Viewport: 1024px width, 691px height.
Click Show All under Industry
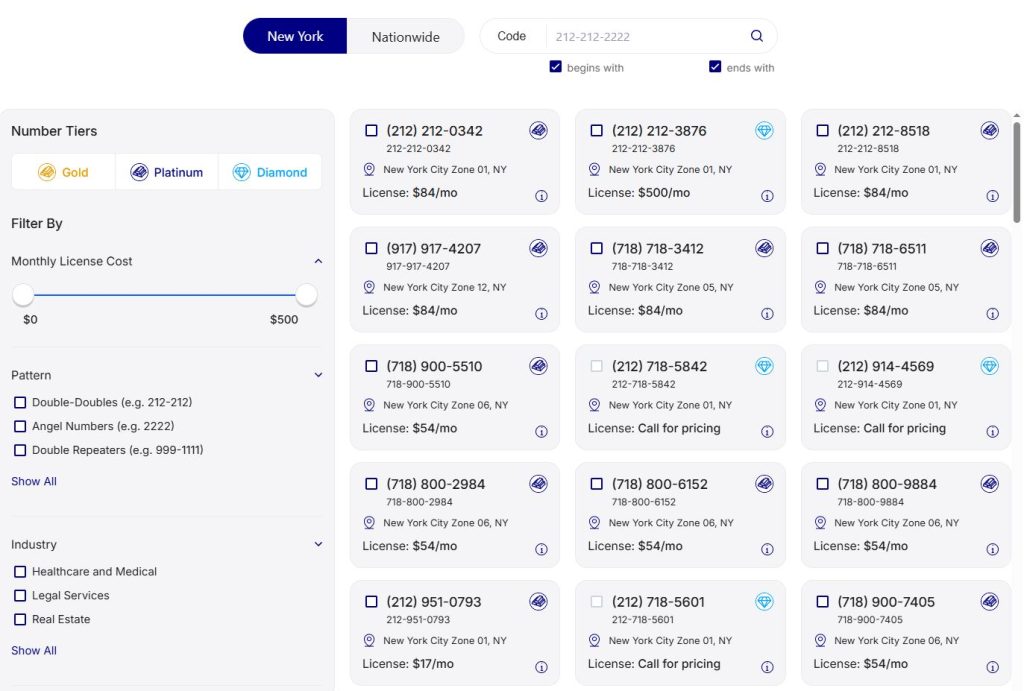click(x=34, y=651)
